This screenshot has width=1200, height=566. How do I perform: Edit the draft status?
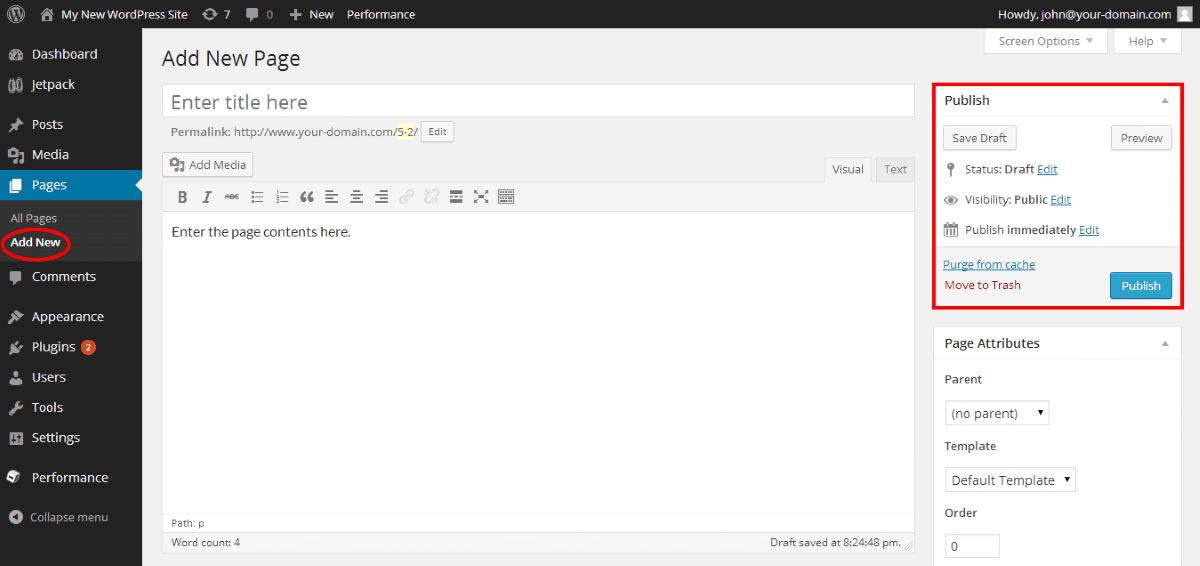point(1047,169)
